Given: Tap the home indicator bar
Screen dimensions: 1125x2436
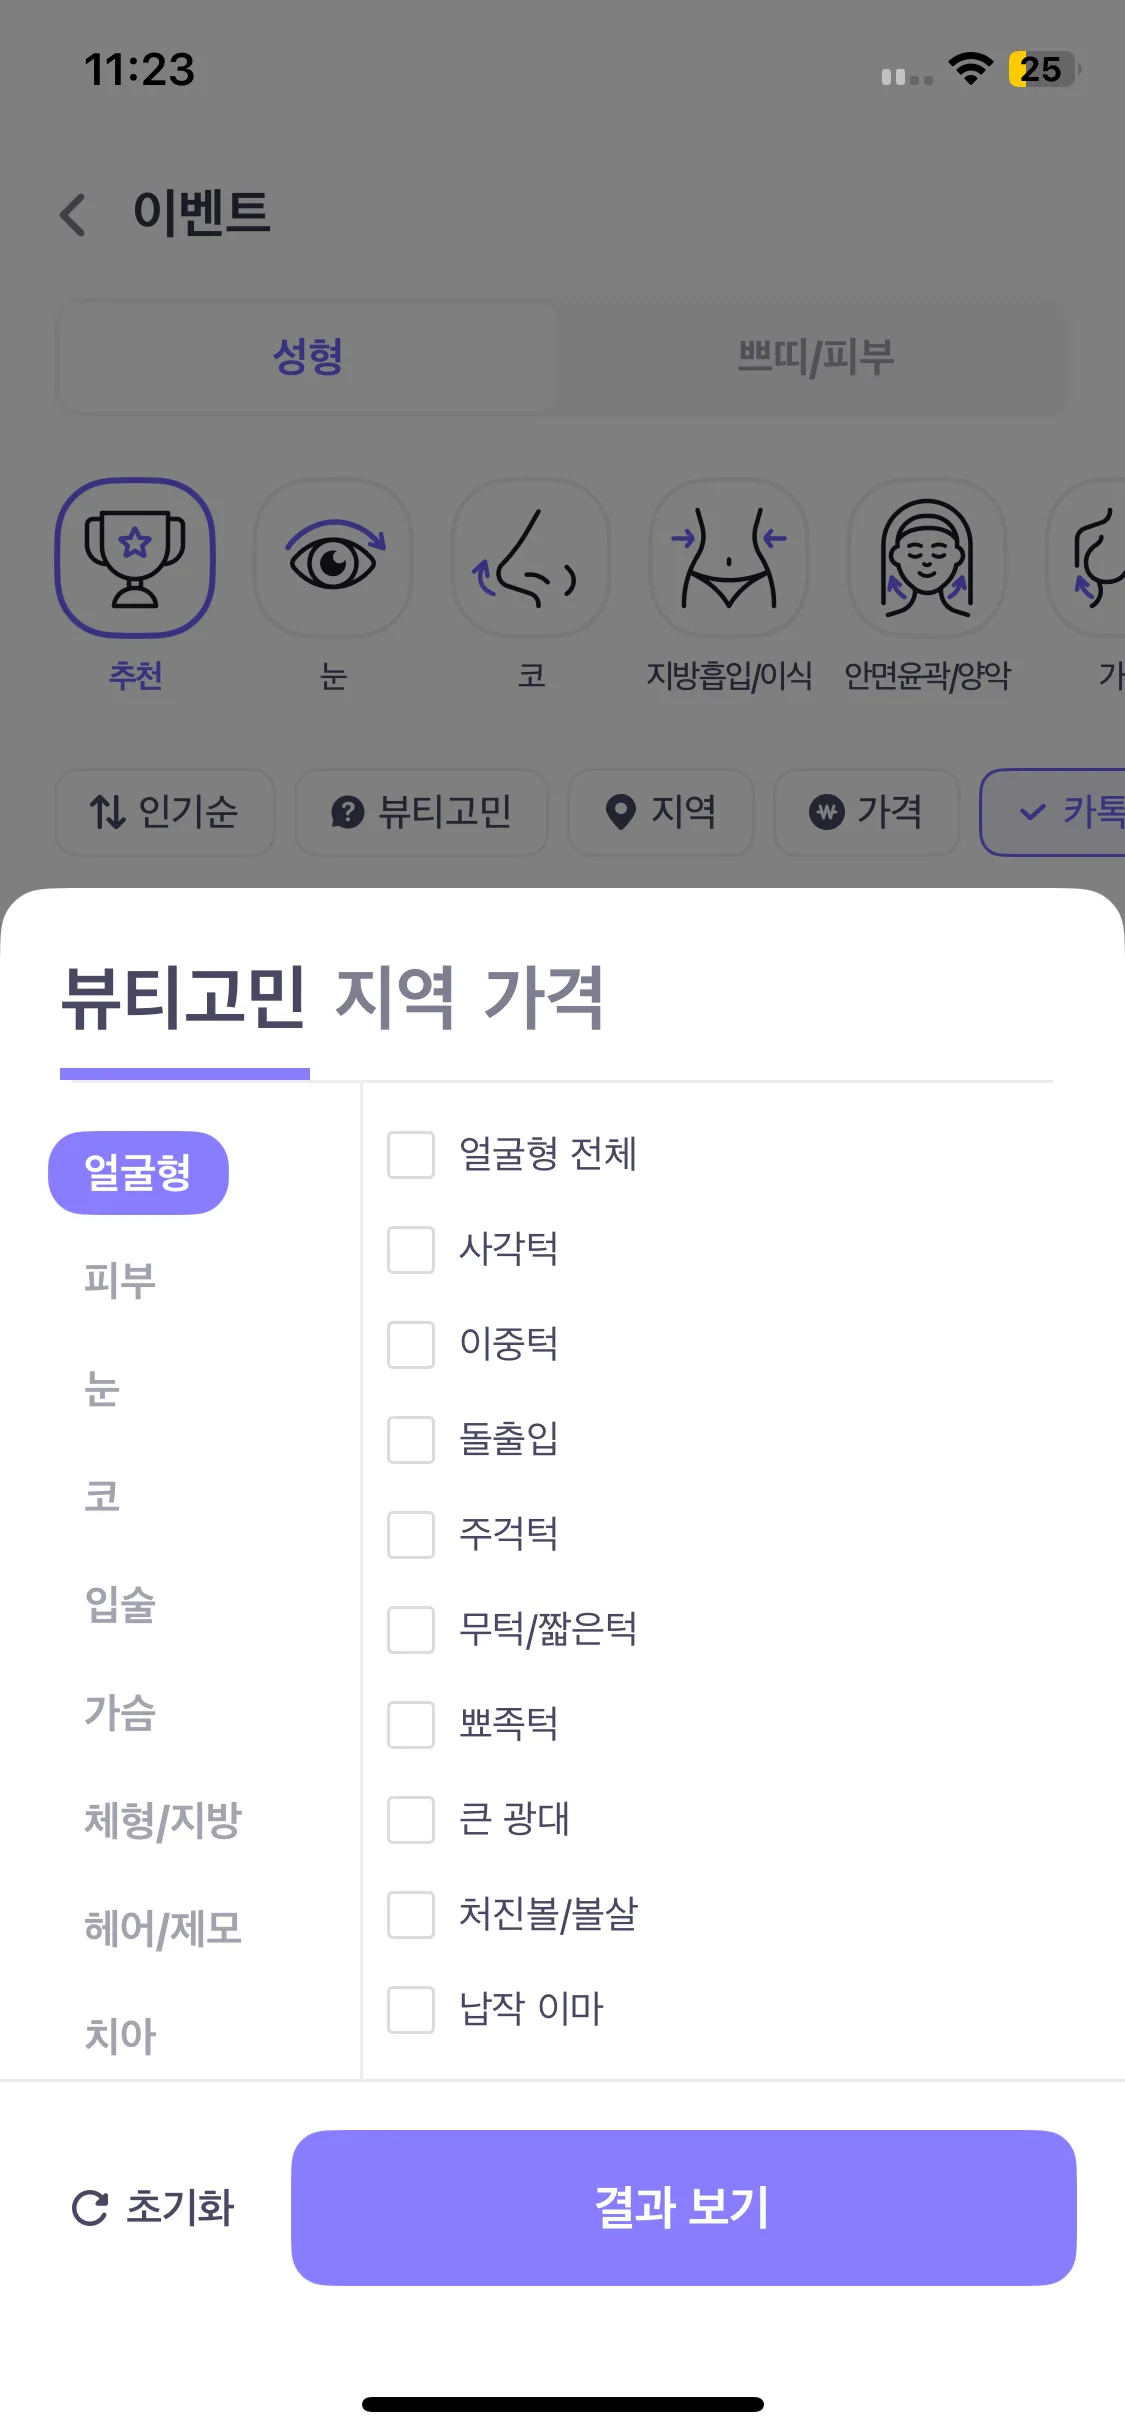Looking at the screenshot, I should tap(562, 2404).
